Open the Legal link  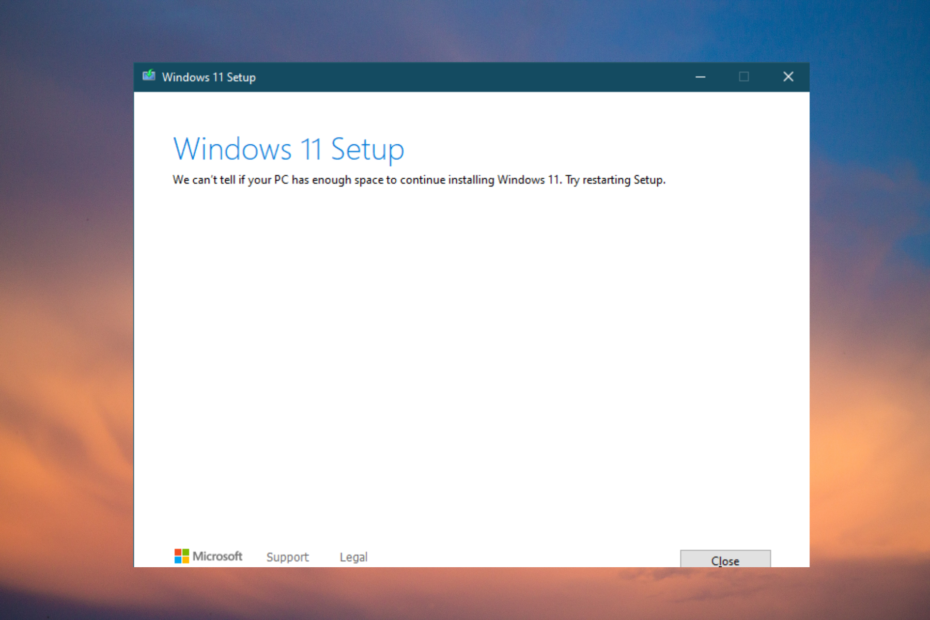coord(353,557)
